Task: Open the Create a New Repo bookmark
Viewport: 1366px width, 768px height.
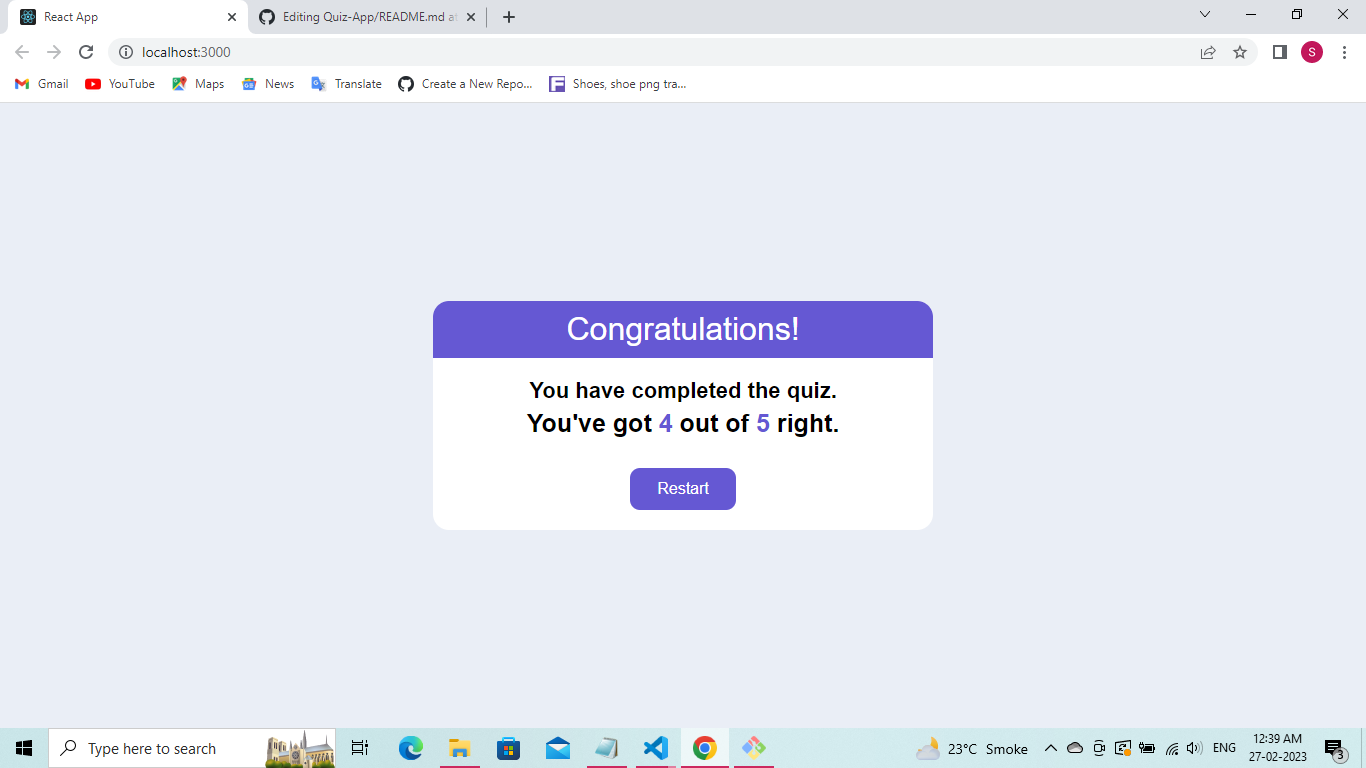Action: point(465,84)
